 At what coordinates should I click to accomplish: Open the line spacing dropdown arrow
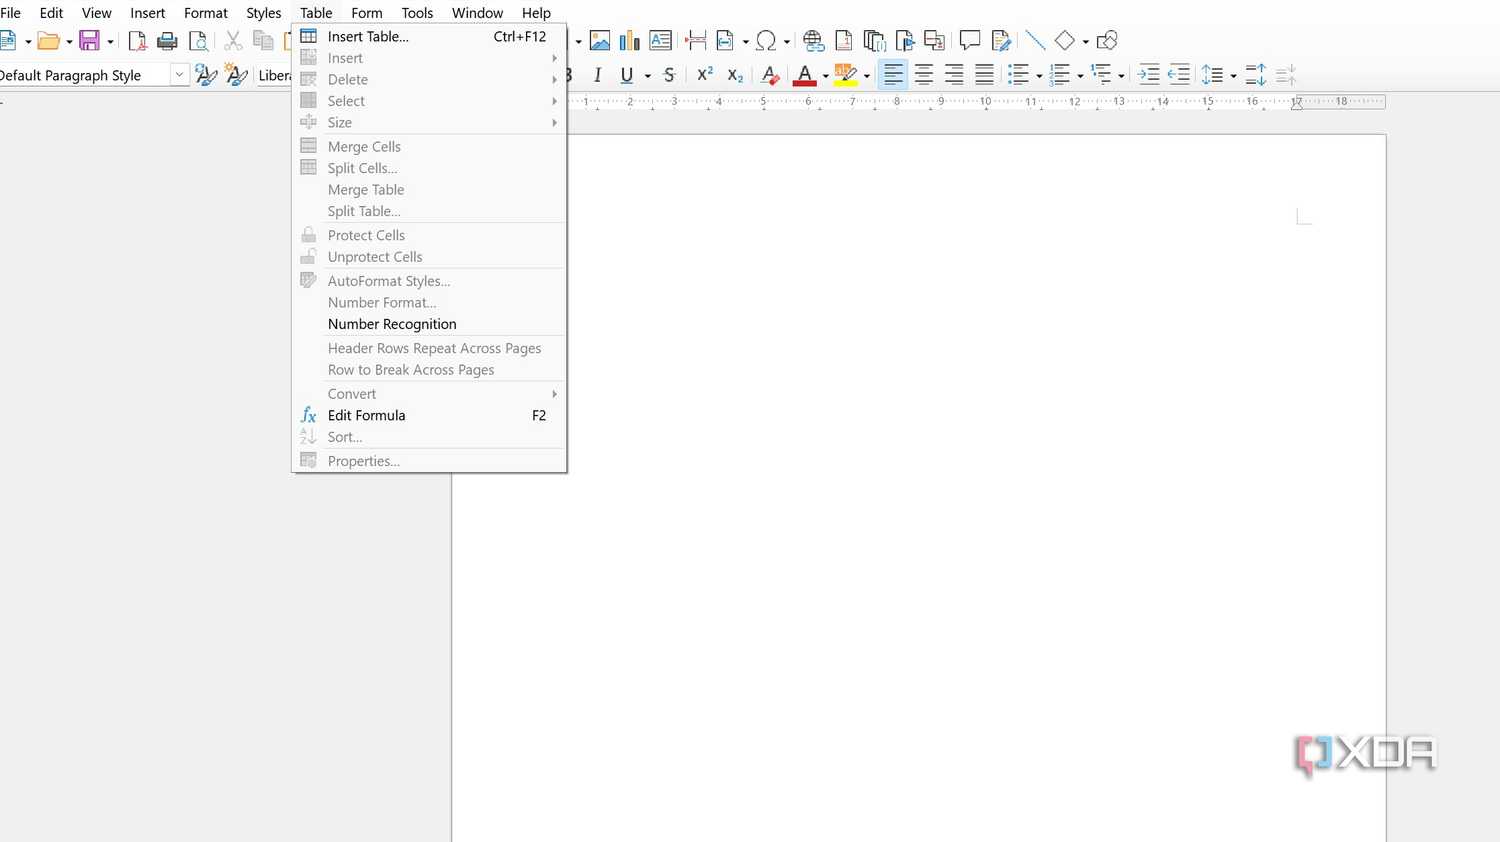[x=1233, y=76]
